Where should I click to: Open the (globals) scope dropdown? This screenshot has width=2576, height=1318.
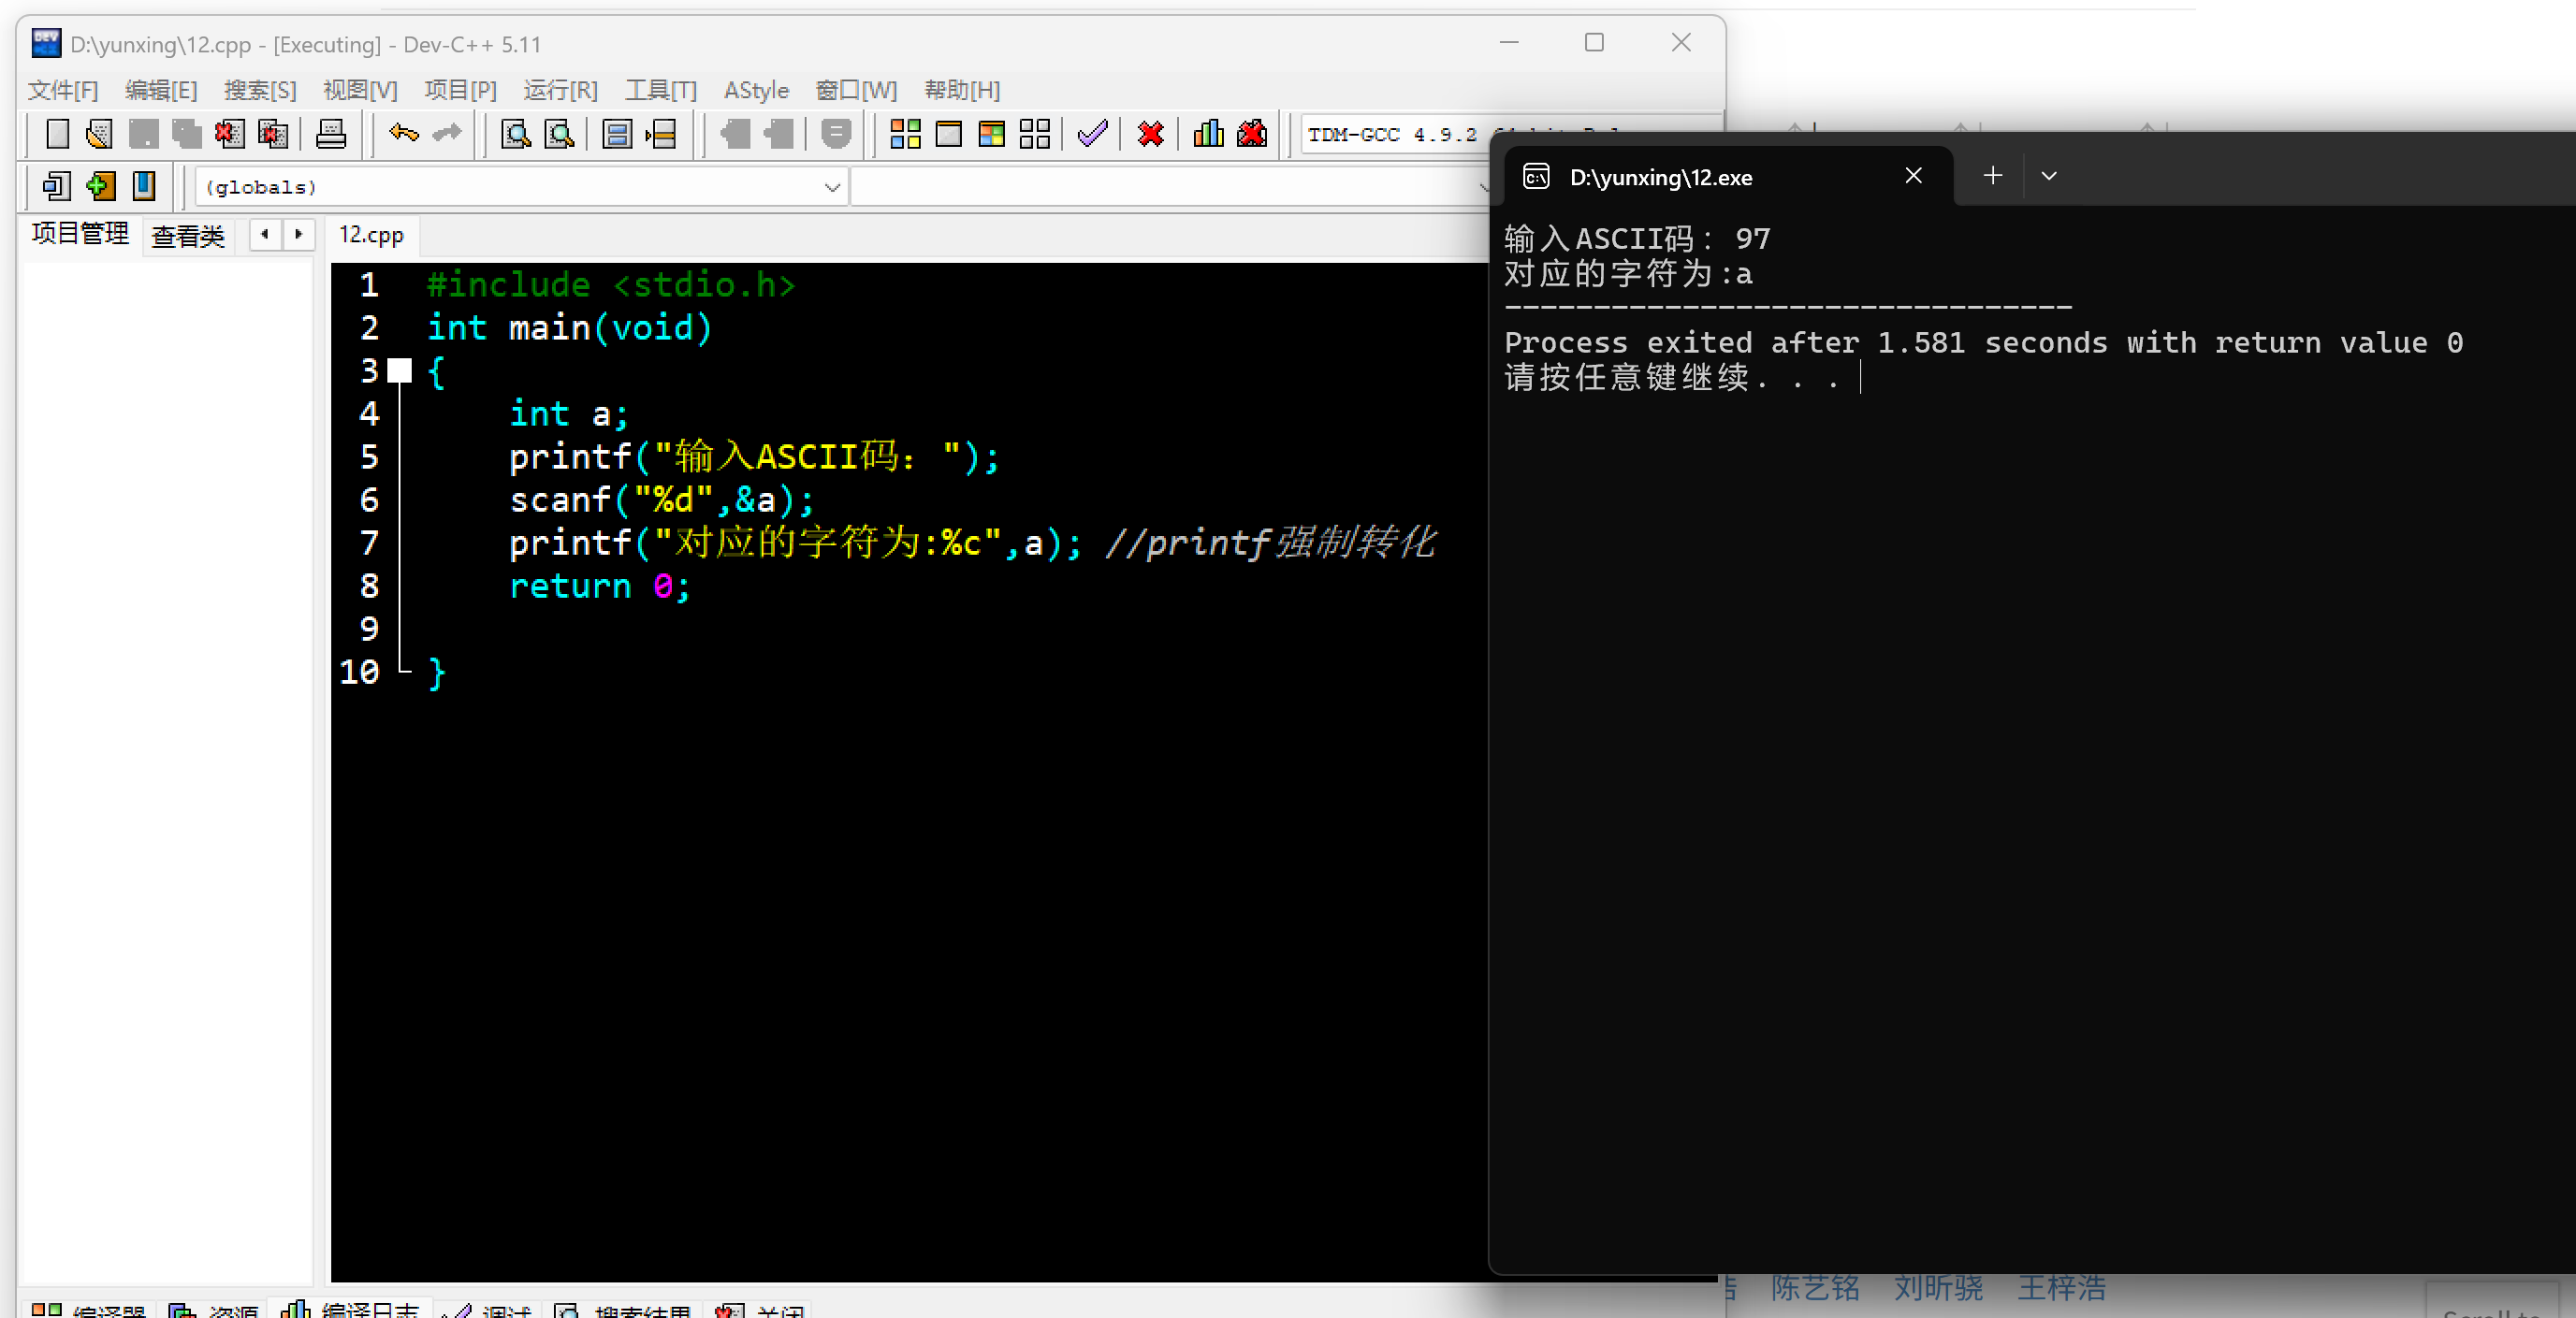click(831, 187)
